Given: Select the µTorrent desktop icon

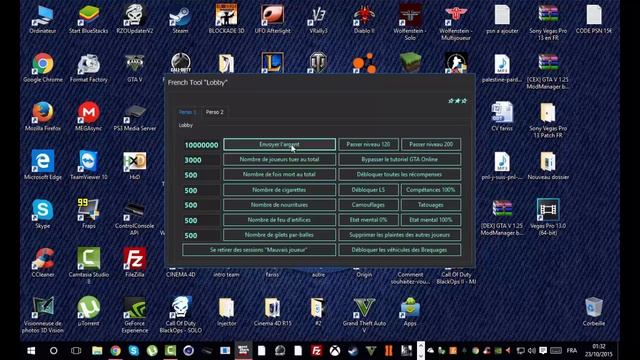Looking at the screenshot, I should [89, 312].
